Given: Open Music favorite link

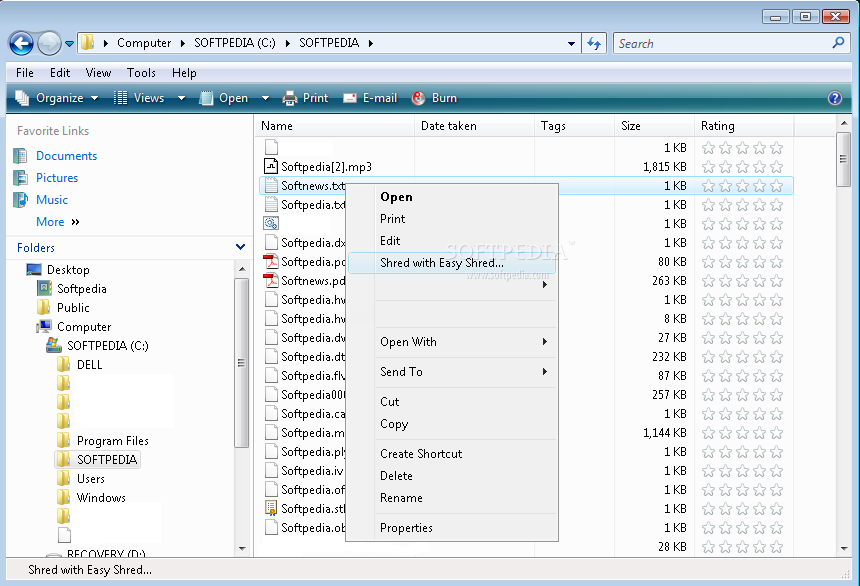Looking at the screenshot, I should [52, 200].
